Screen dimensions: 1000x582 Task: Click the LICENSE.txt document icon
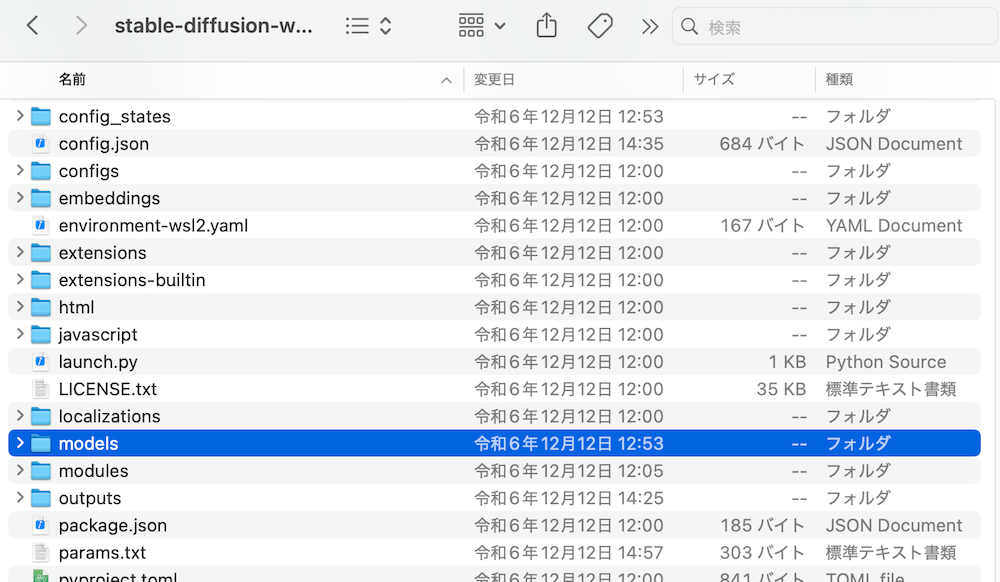41,389
